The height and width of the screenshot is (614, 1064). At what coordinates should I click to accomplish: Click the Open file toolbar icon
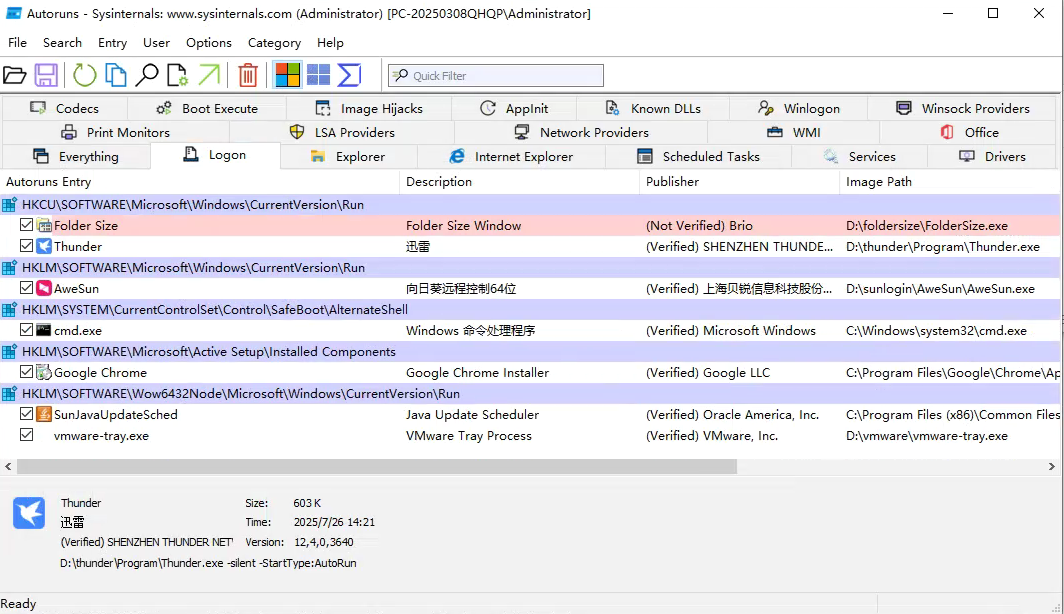point(14,75)
